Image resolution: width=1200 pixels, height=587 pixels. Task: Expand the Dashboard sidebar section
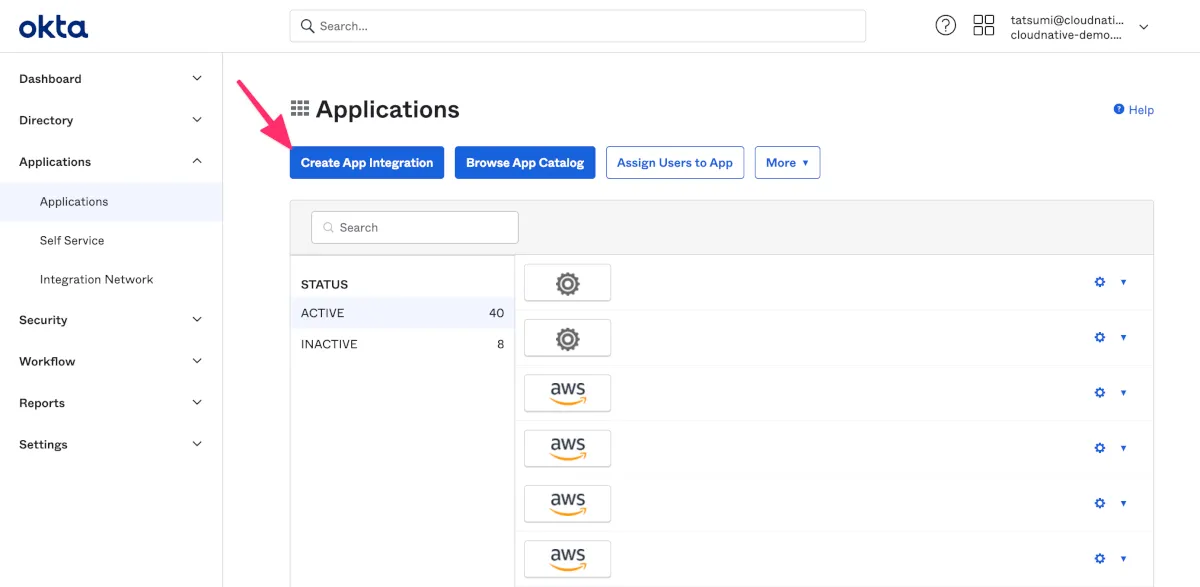197,79
